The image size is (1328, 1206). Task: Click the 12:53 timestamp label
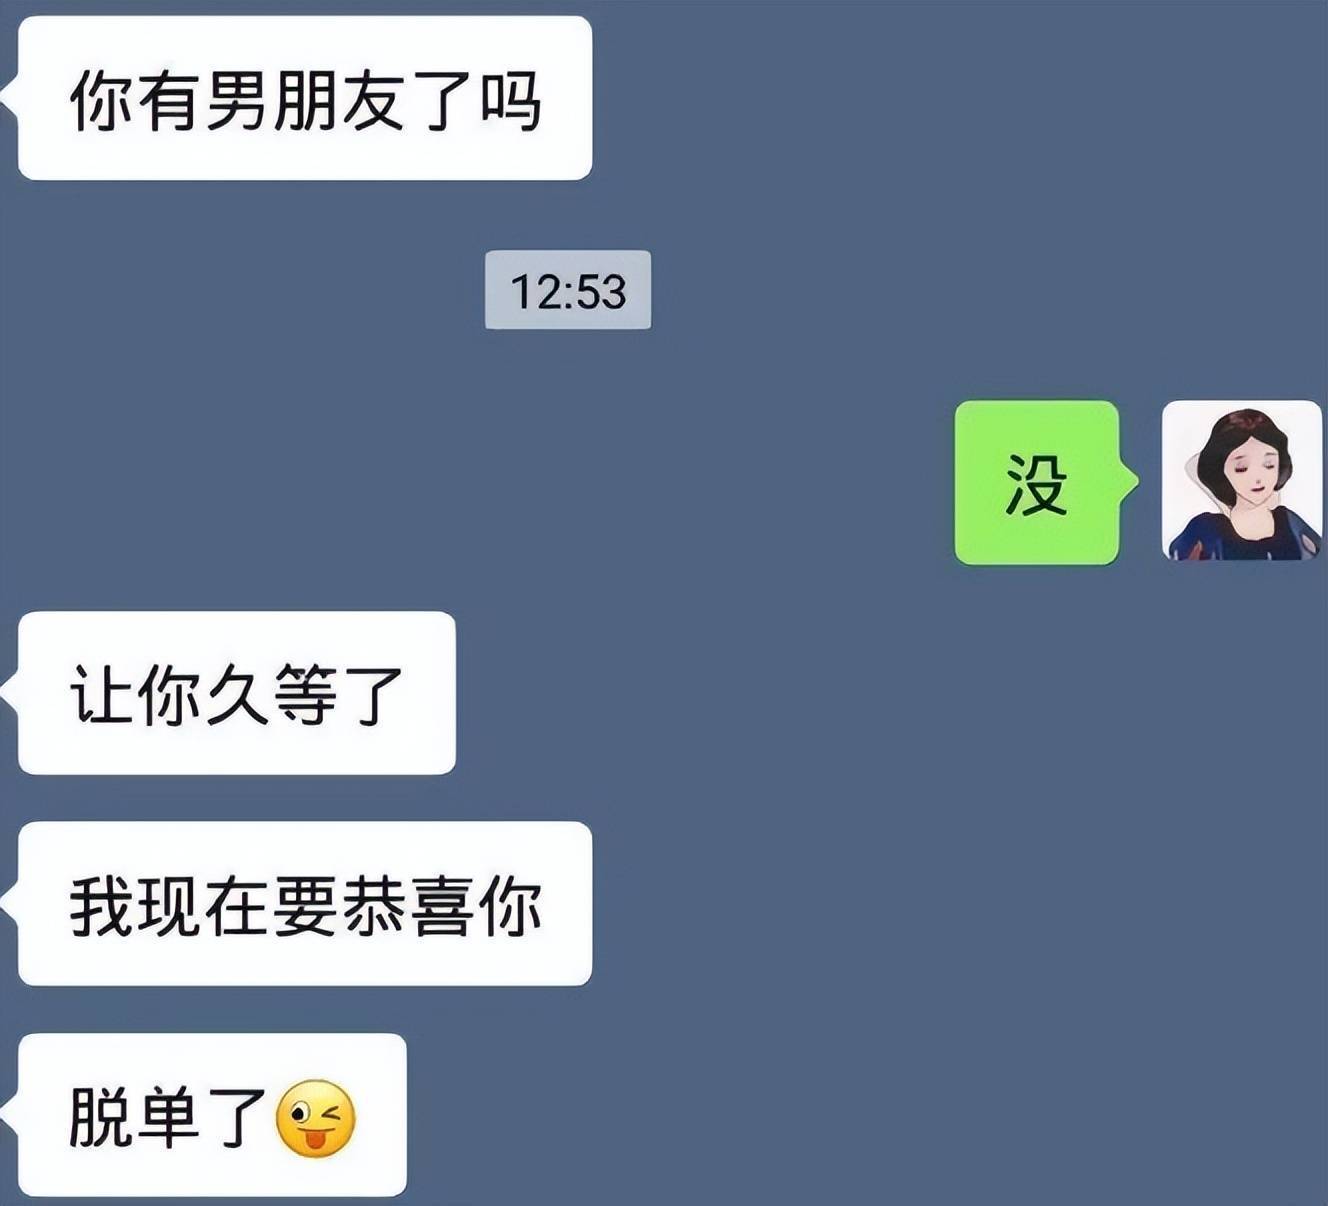tap(568, 290)
